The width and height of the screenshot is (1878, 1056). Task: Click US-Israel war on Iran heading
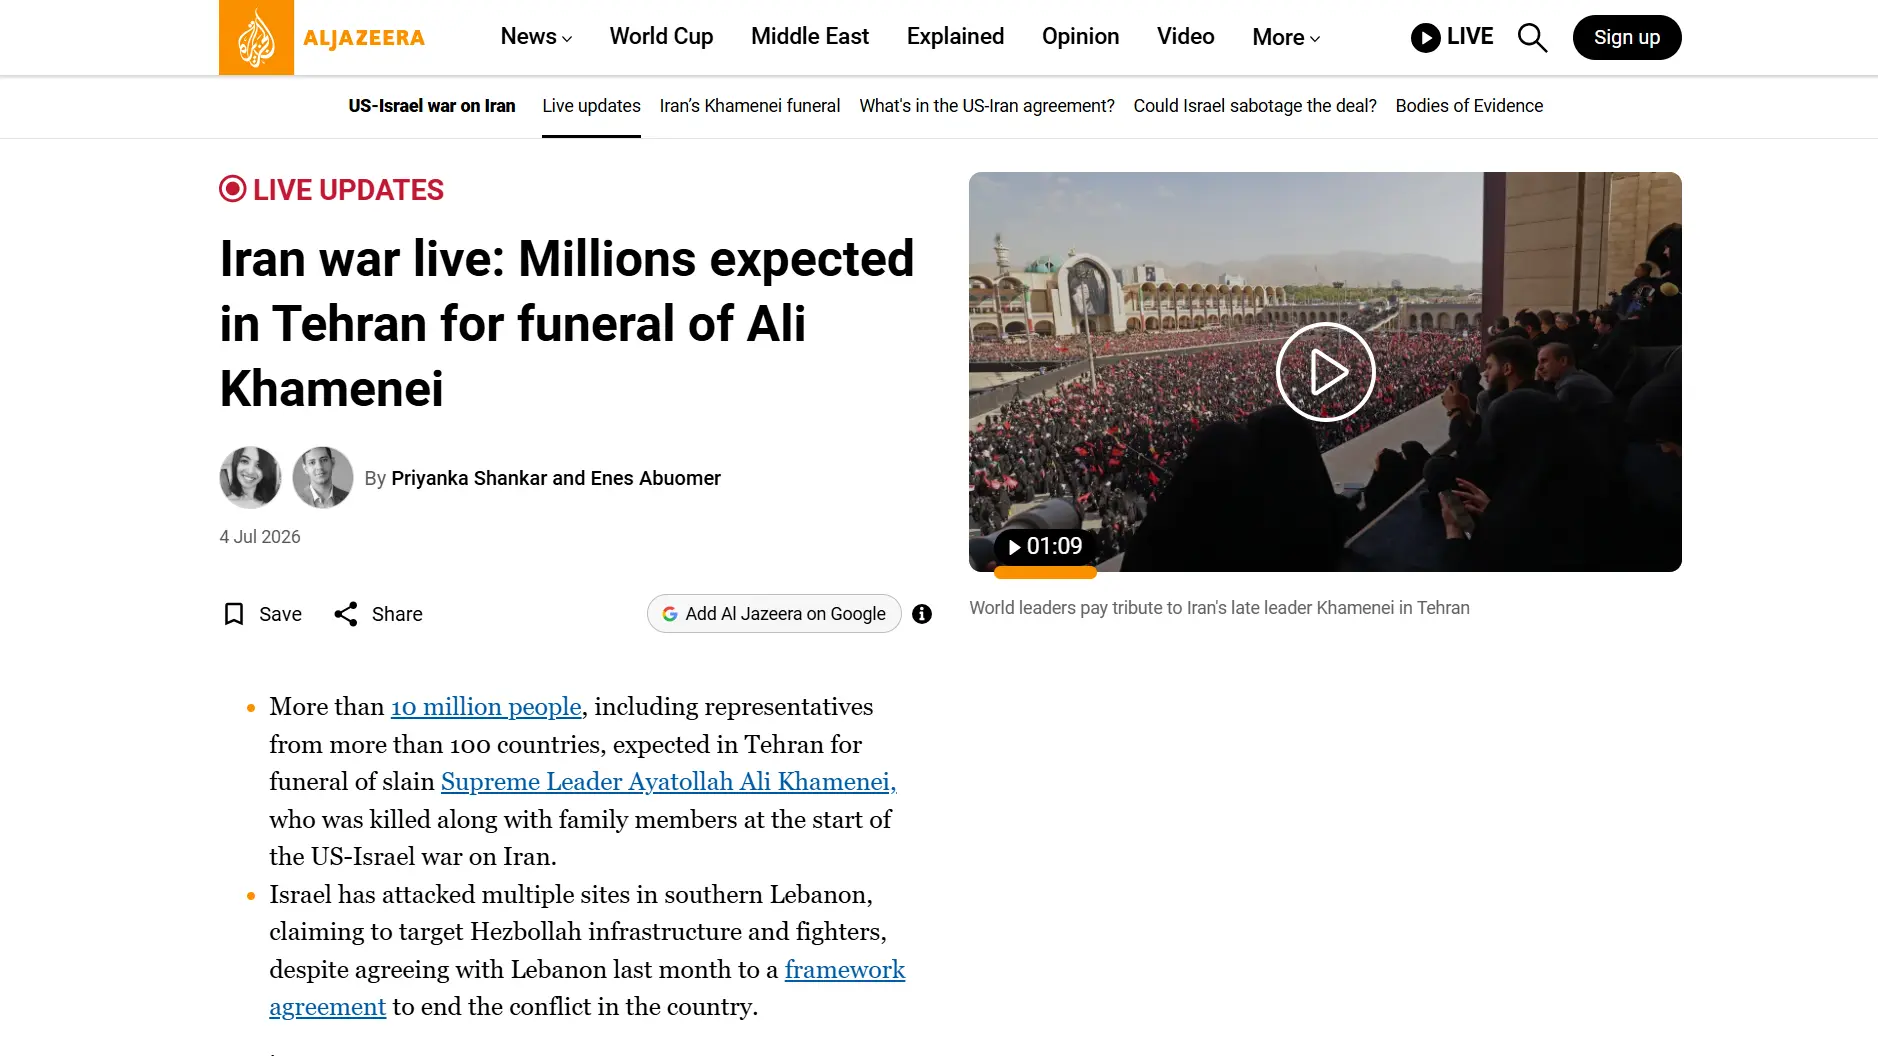click(432, 106)
